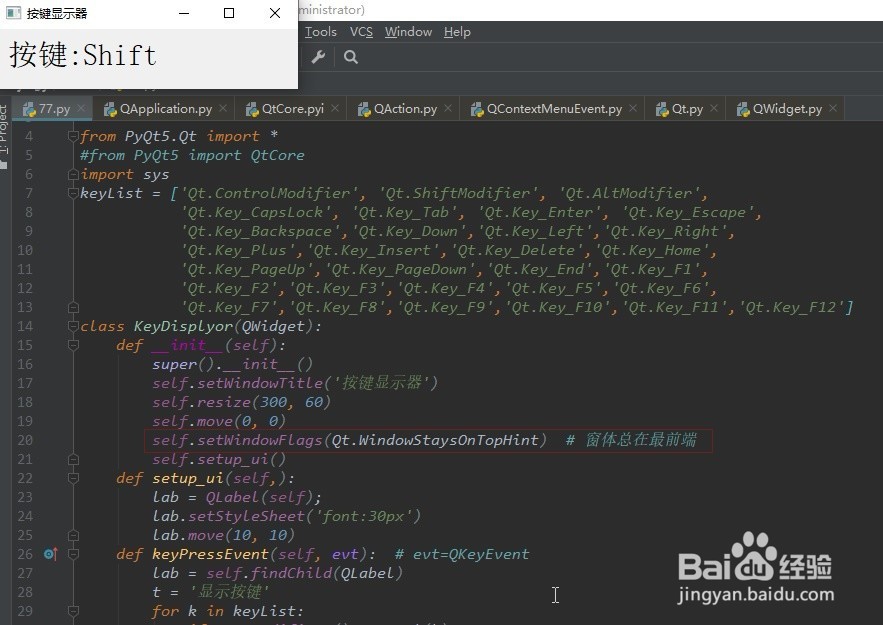
Task: Click the override method gutter icon at line 26
Action: click(x=51, y=555)
